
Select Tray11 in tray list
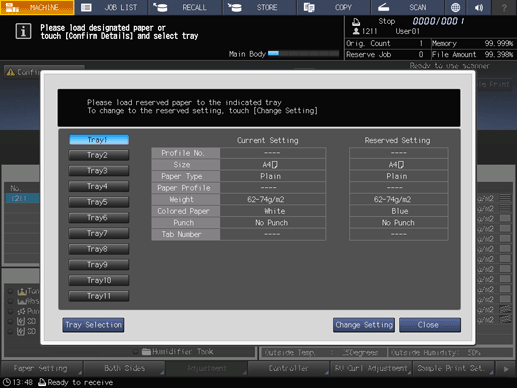(99, 296)
